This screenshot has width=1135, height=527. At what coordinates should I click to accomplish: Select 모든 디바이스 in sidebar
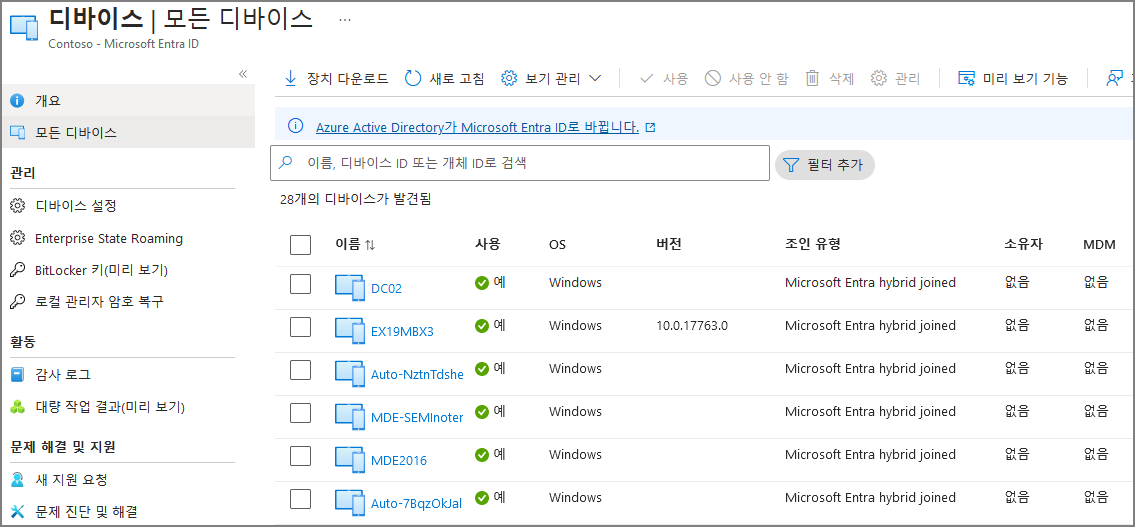(127, 132)
